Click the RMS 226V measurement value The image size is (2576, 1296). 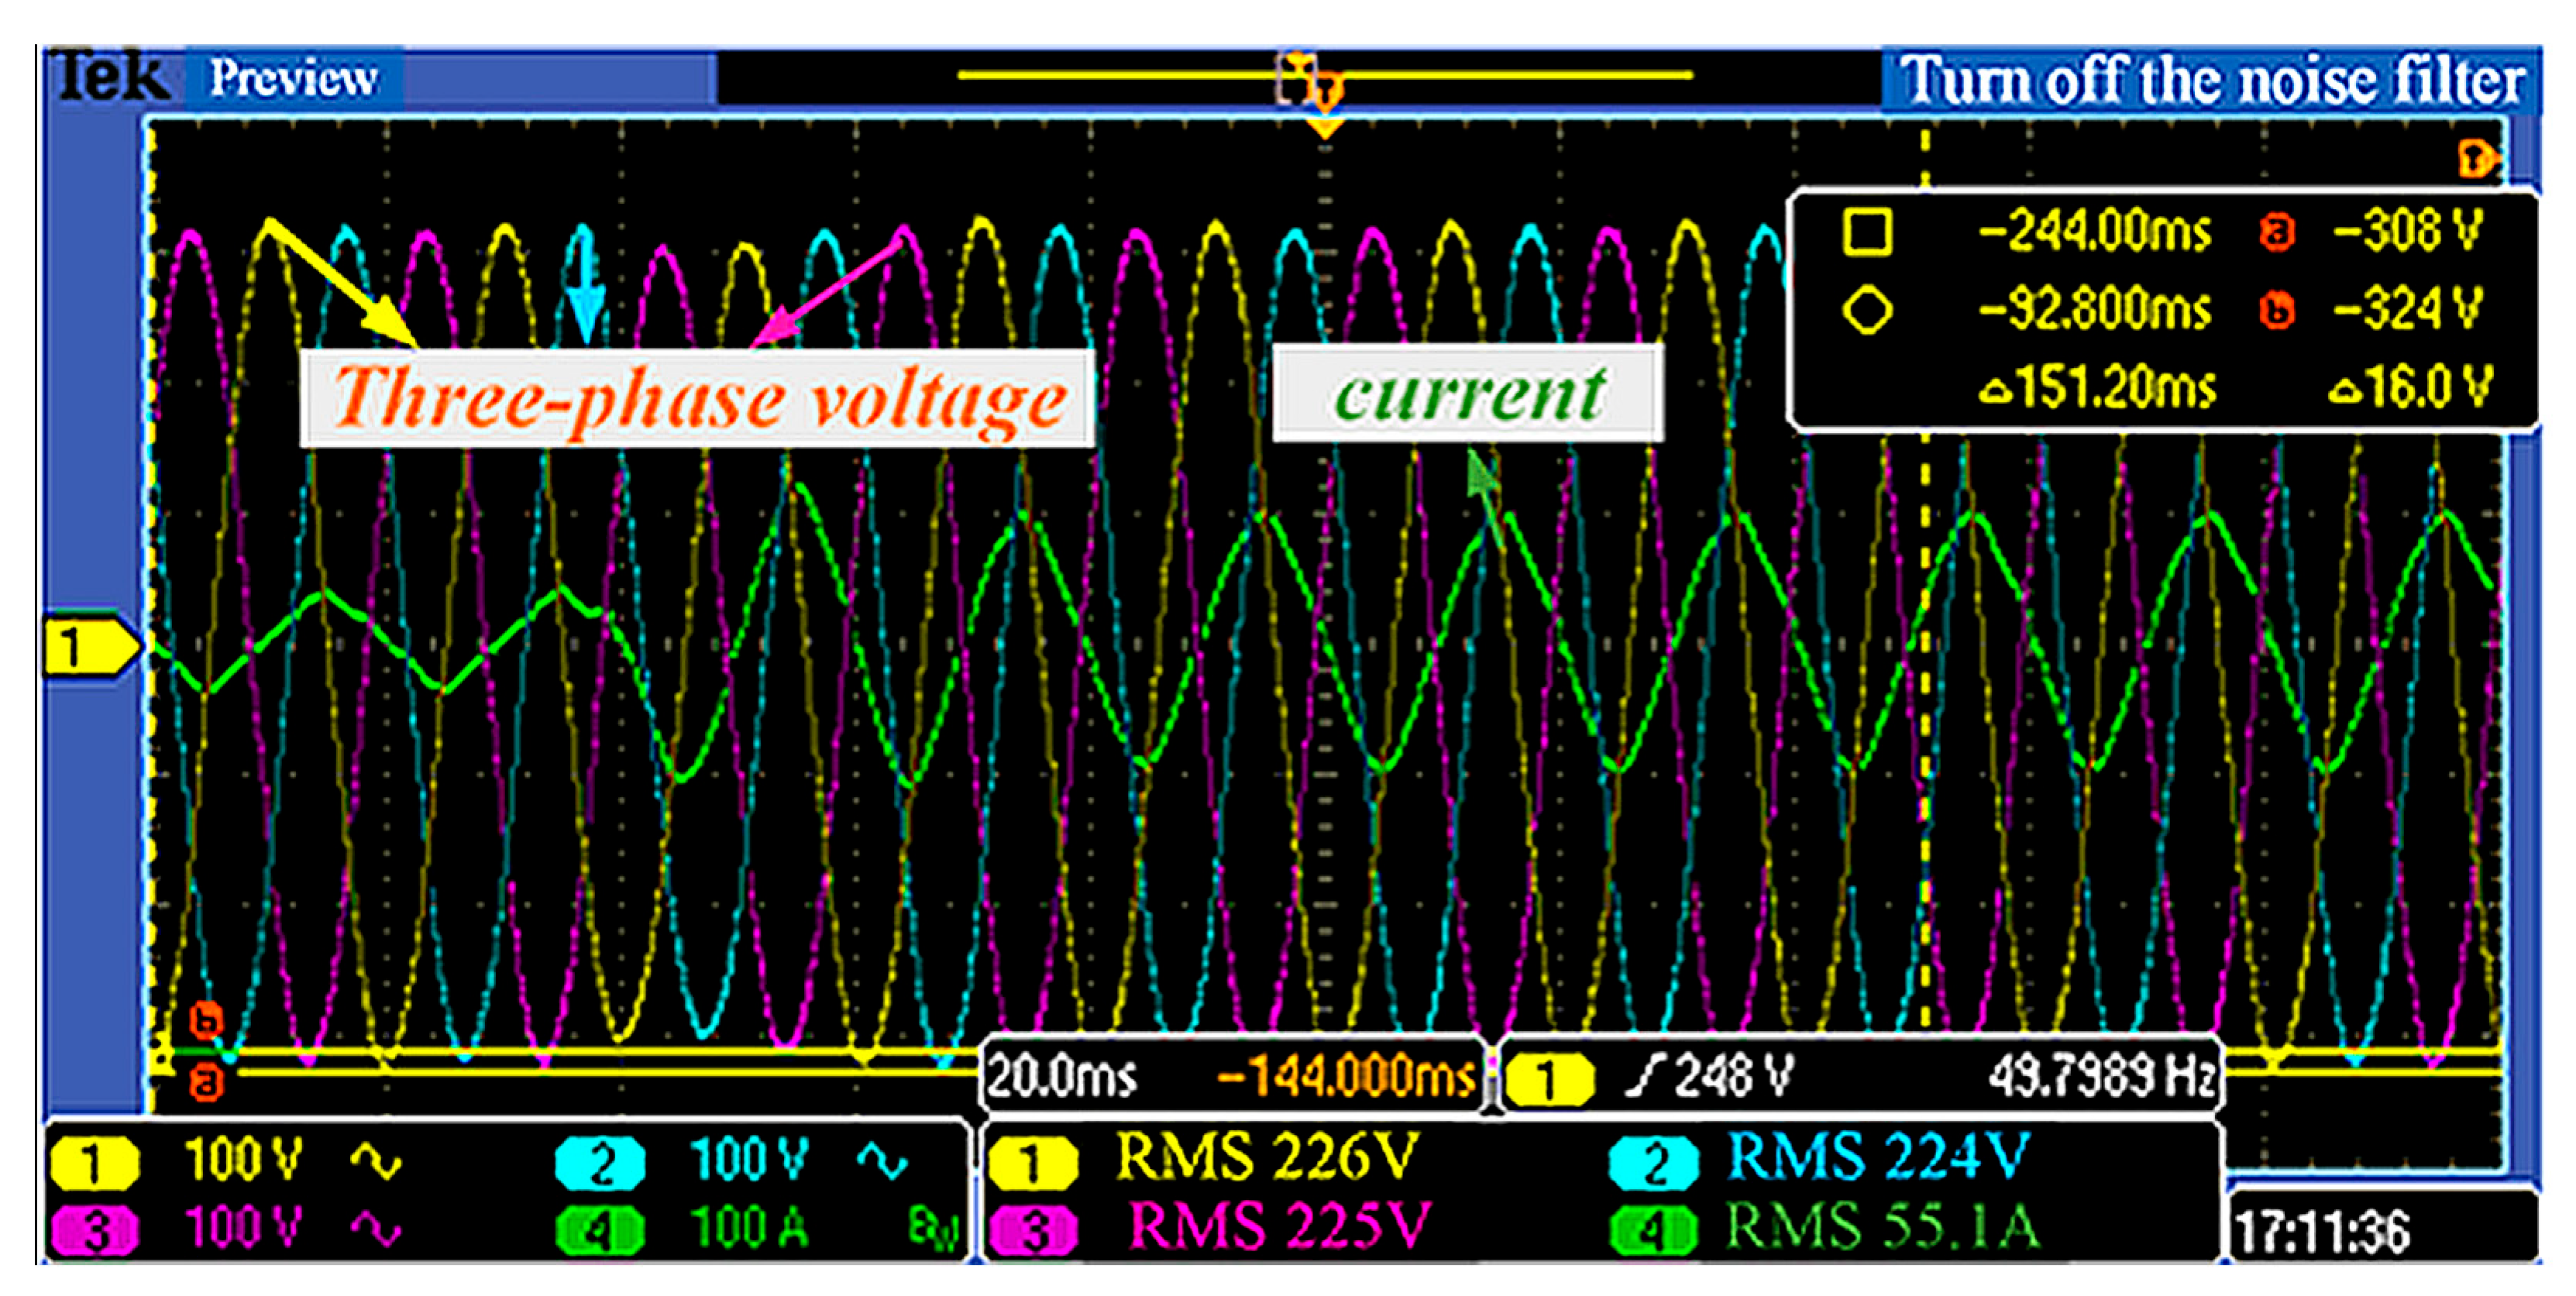[x=1268, y=1158]
